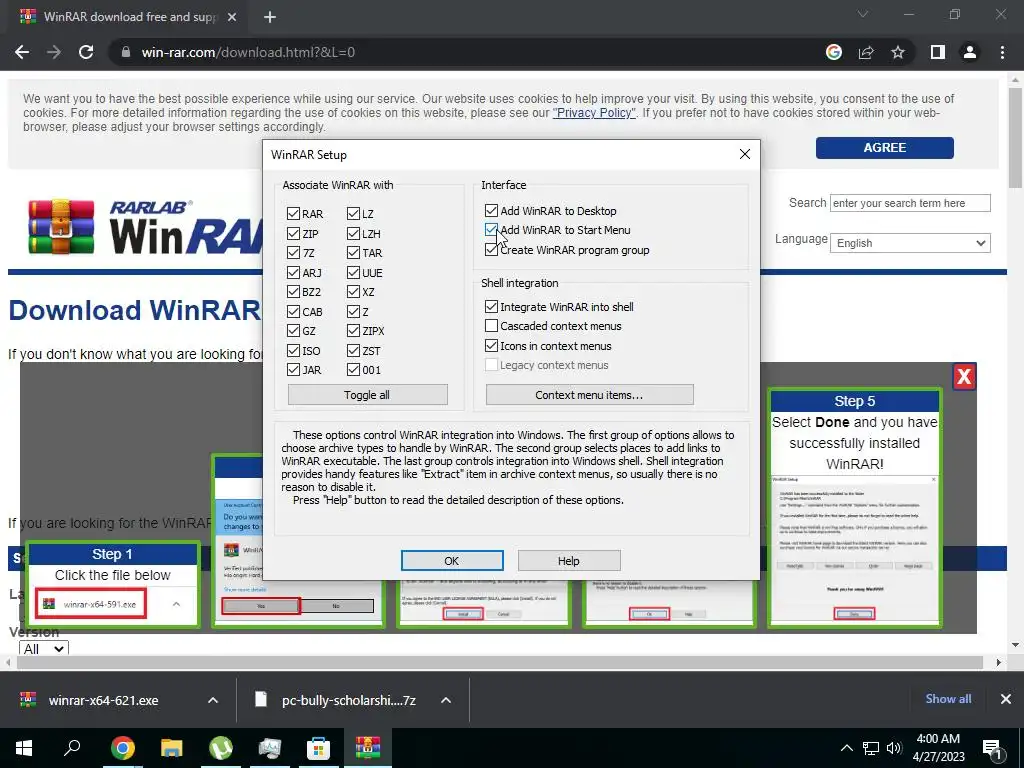This screenshot has height=768, width=1024.
Task: Open winrar-x64-621.exe download item
Action: click(x=103, y=700)
